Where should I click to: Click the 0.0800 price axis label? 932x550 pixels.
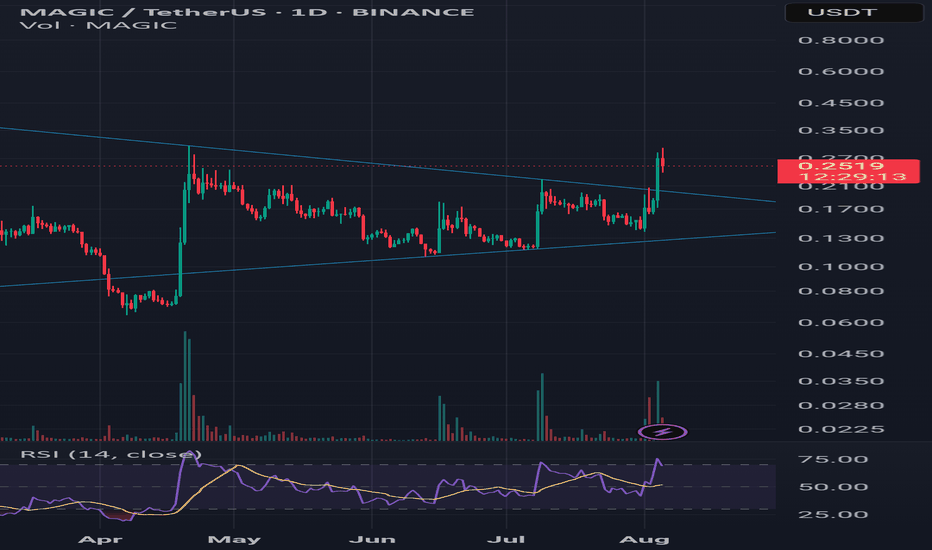840,291
